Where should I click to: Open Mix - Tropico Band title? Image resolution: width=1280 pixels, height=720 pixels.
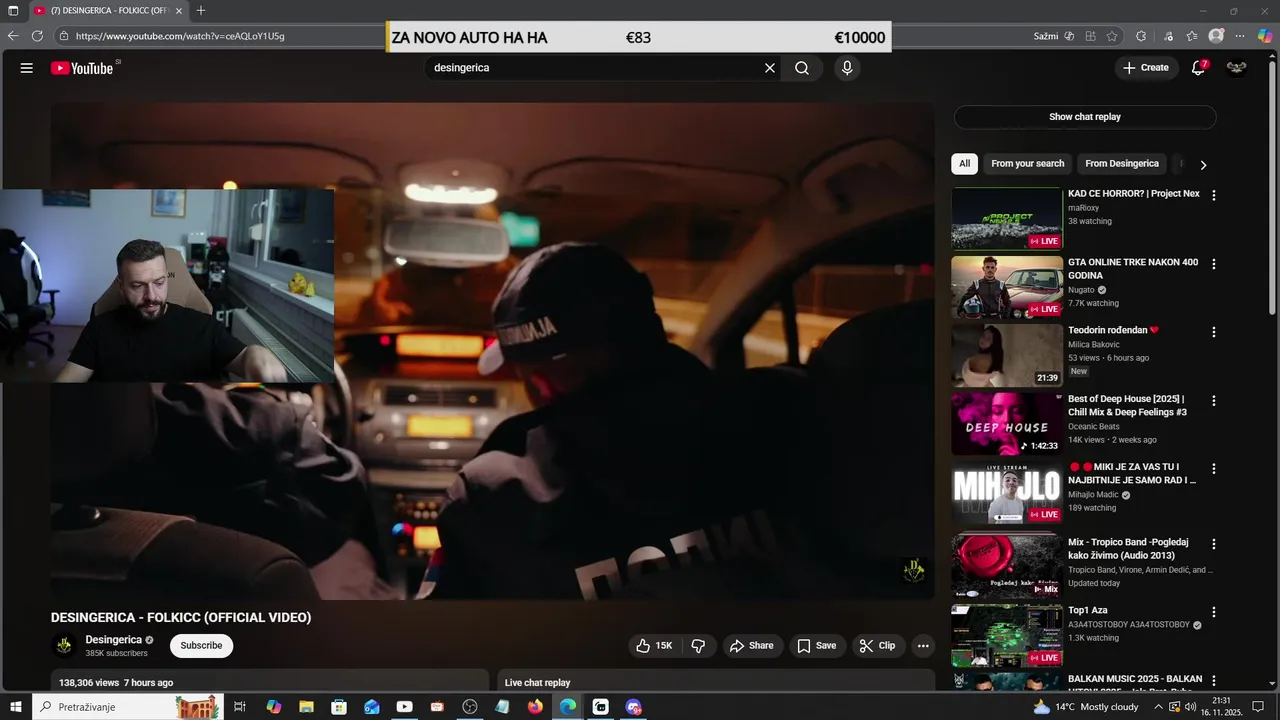(x=1128, y=549)
